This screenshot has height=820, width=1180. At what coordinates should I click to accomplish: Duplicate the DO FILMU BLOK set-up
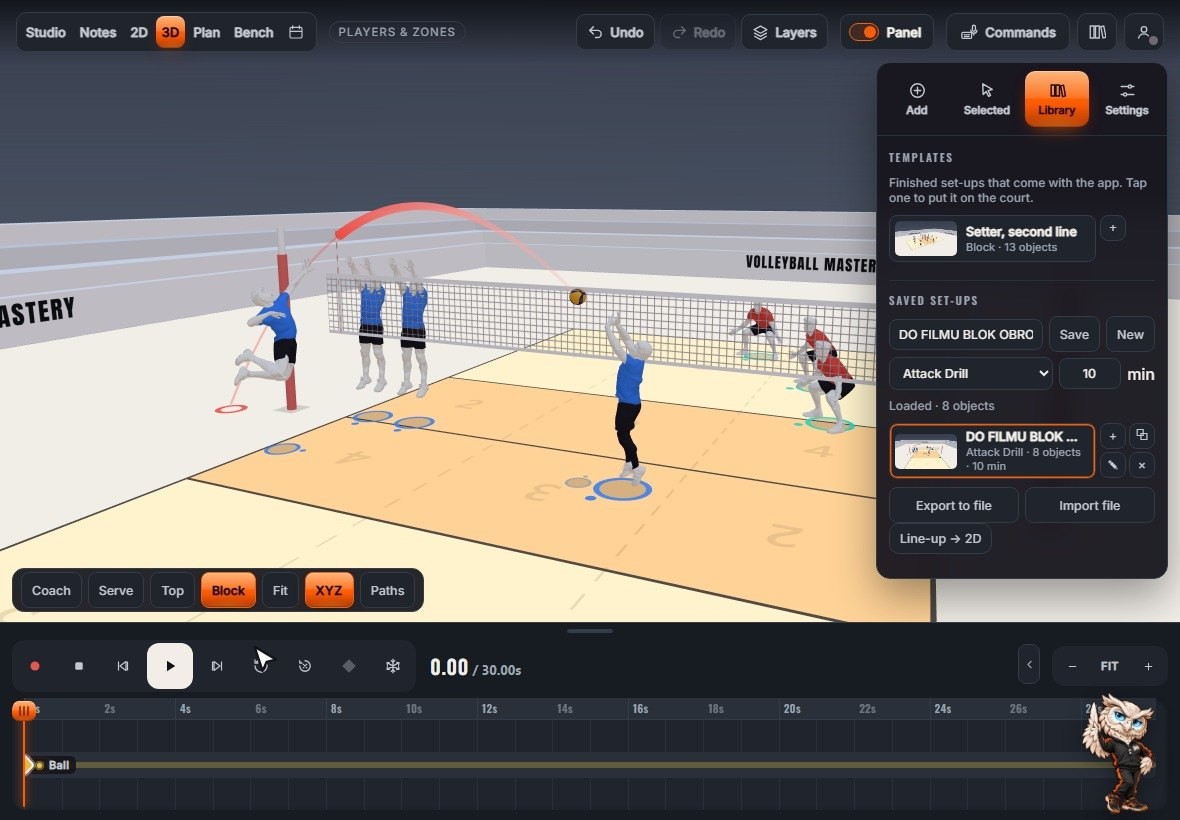pyautogui.click(x=1142, y=436)
